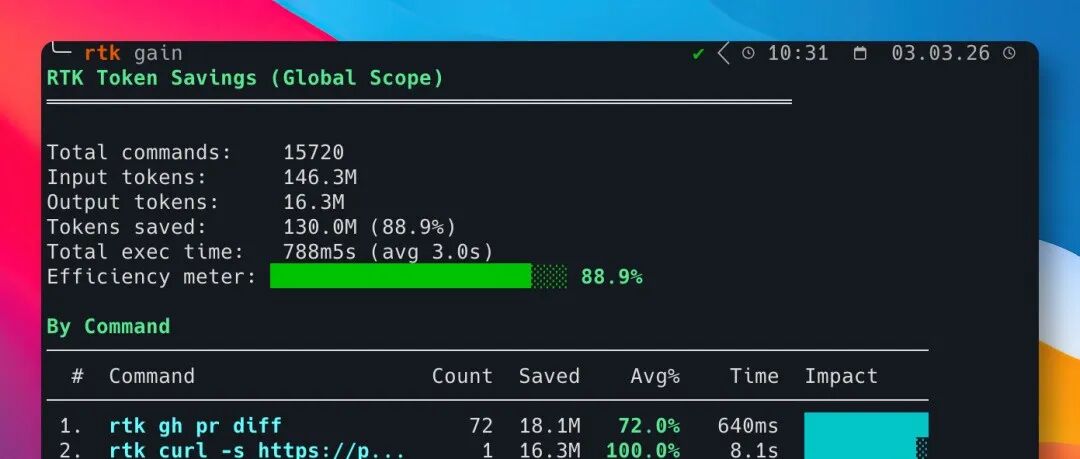The height and width of the screenshot is (459, 1080).
Task: Click the count 72 for gh pr diff
Action: [x=481, y=425]
